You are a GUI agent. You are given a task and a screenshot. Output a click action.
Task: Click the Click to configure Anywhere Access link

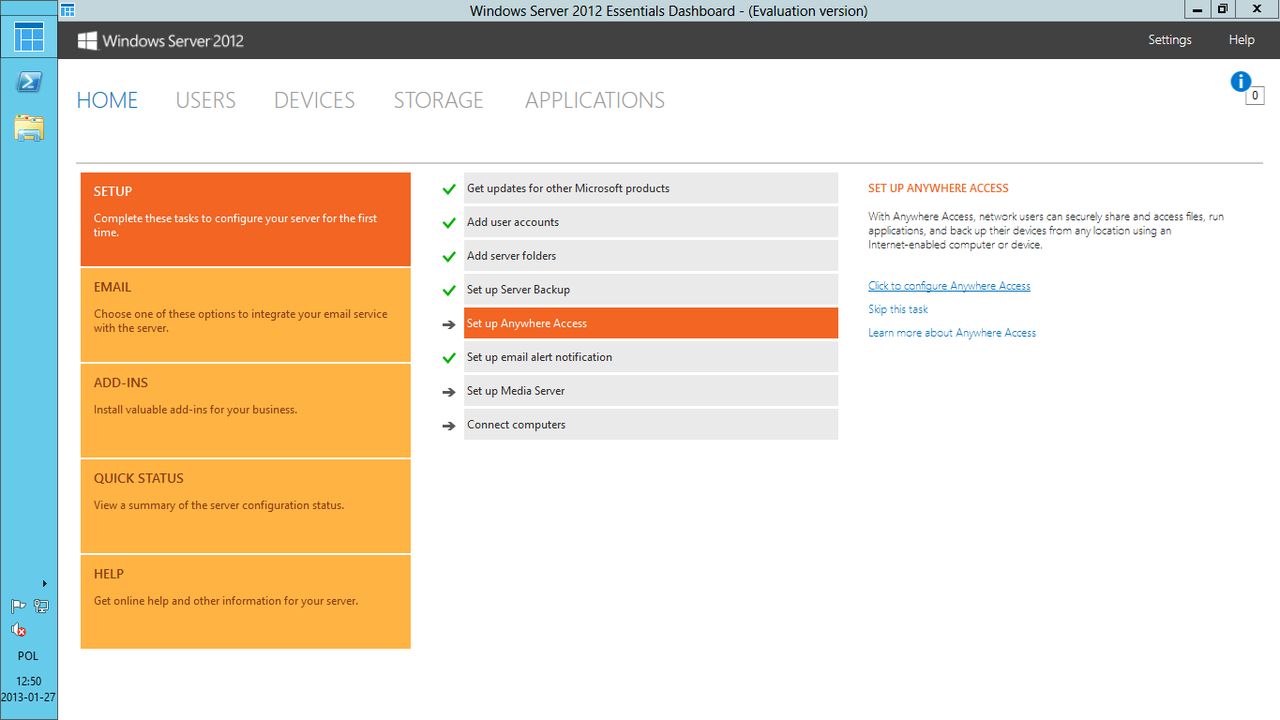(x=949, y=286)
